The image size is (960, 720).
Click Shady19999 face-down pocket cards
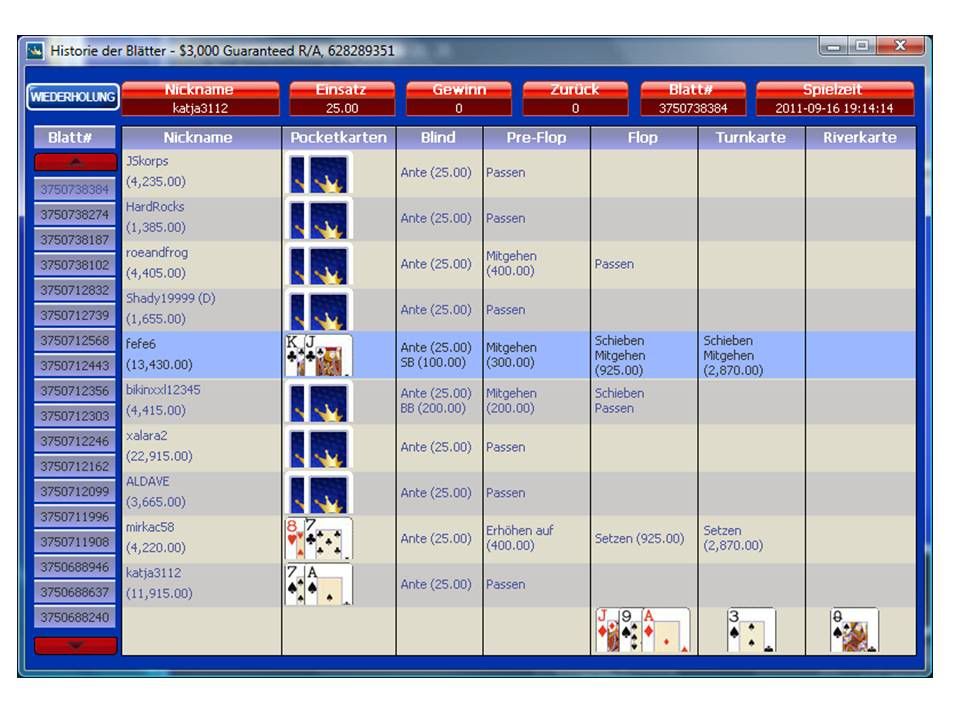tap(319, 310)
